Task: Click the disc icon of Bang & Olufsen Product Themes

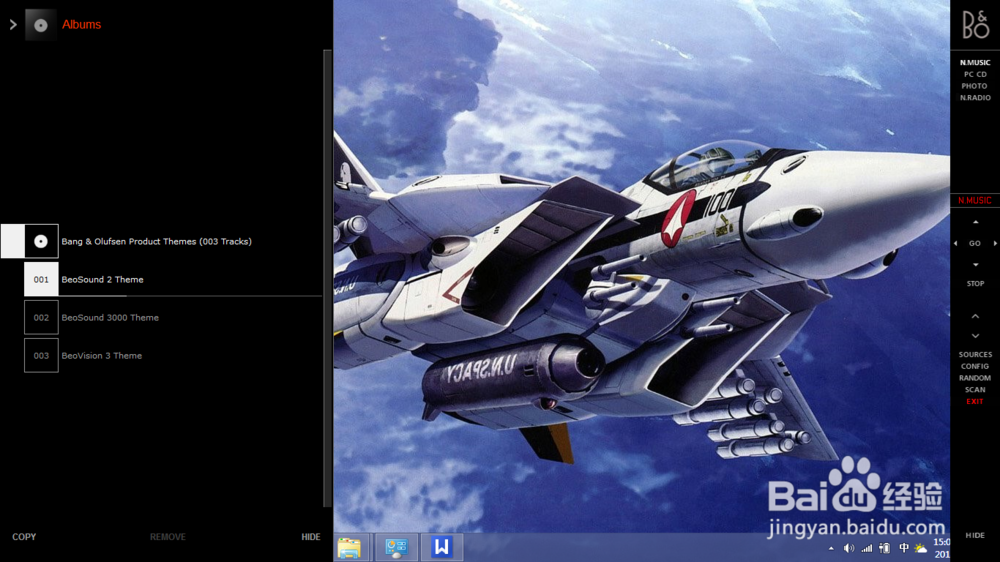Action: click(41, 241)
